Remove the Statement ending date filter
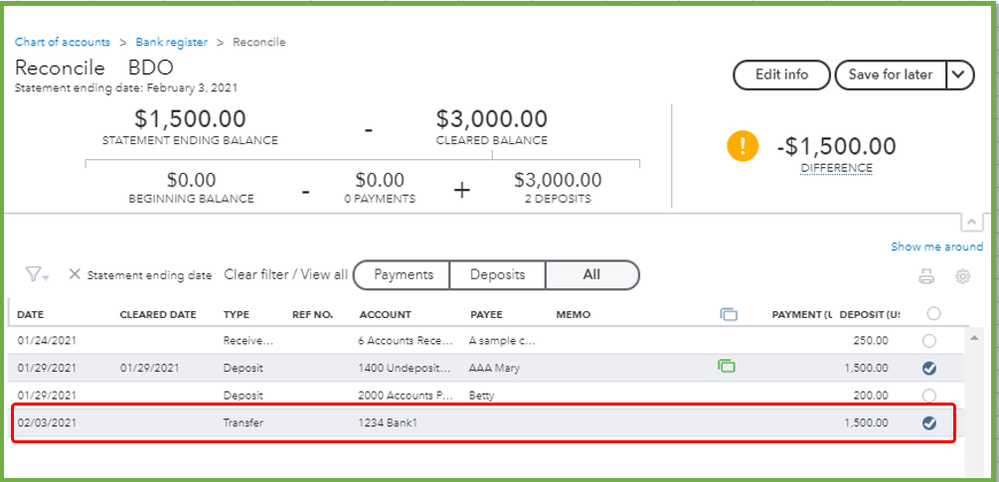Viewport: 999px width, 482px height. point(75,274)
